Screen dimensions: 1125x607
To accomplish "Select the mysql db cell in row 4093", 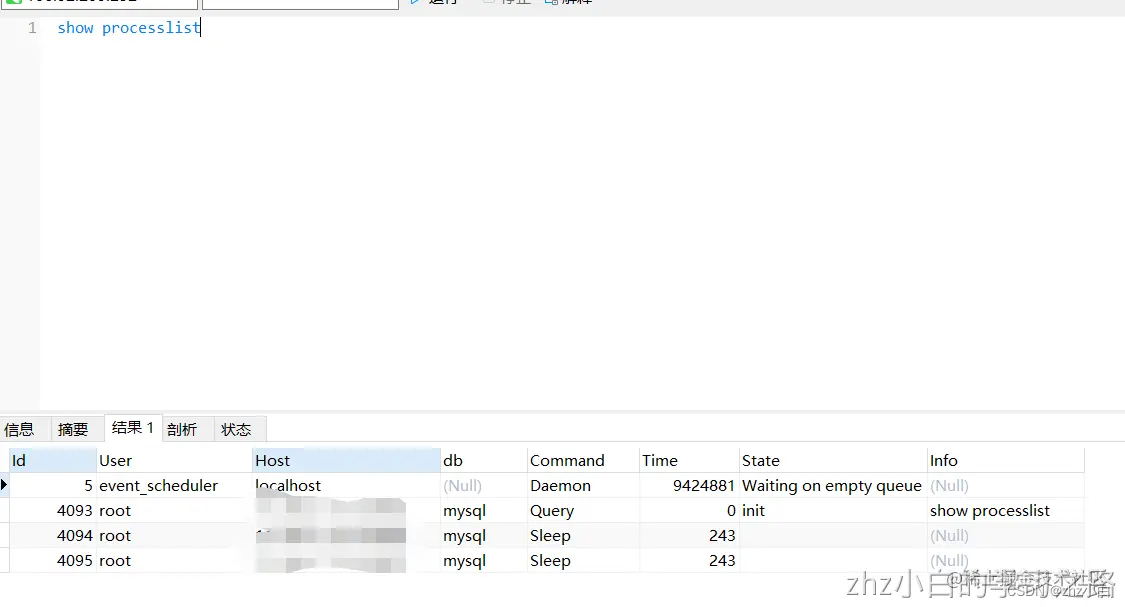I will [x=484, y=510].
